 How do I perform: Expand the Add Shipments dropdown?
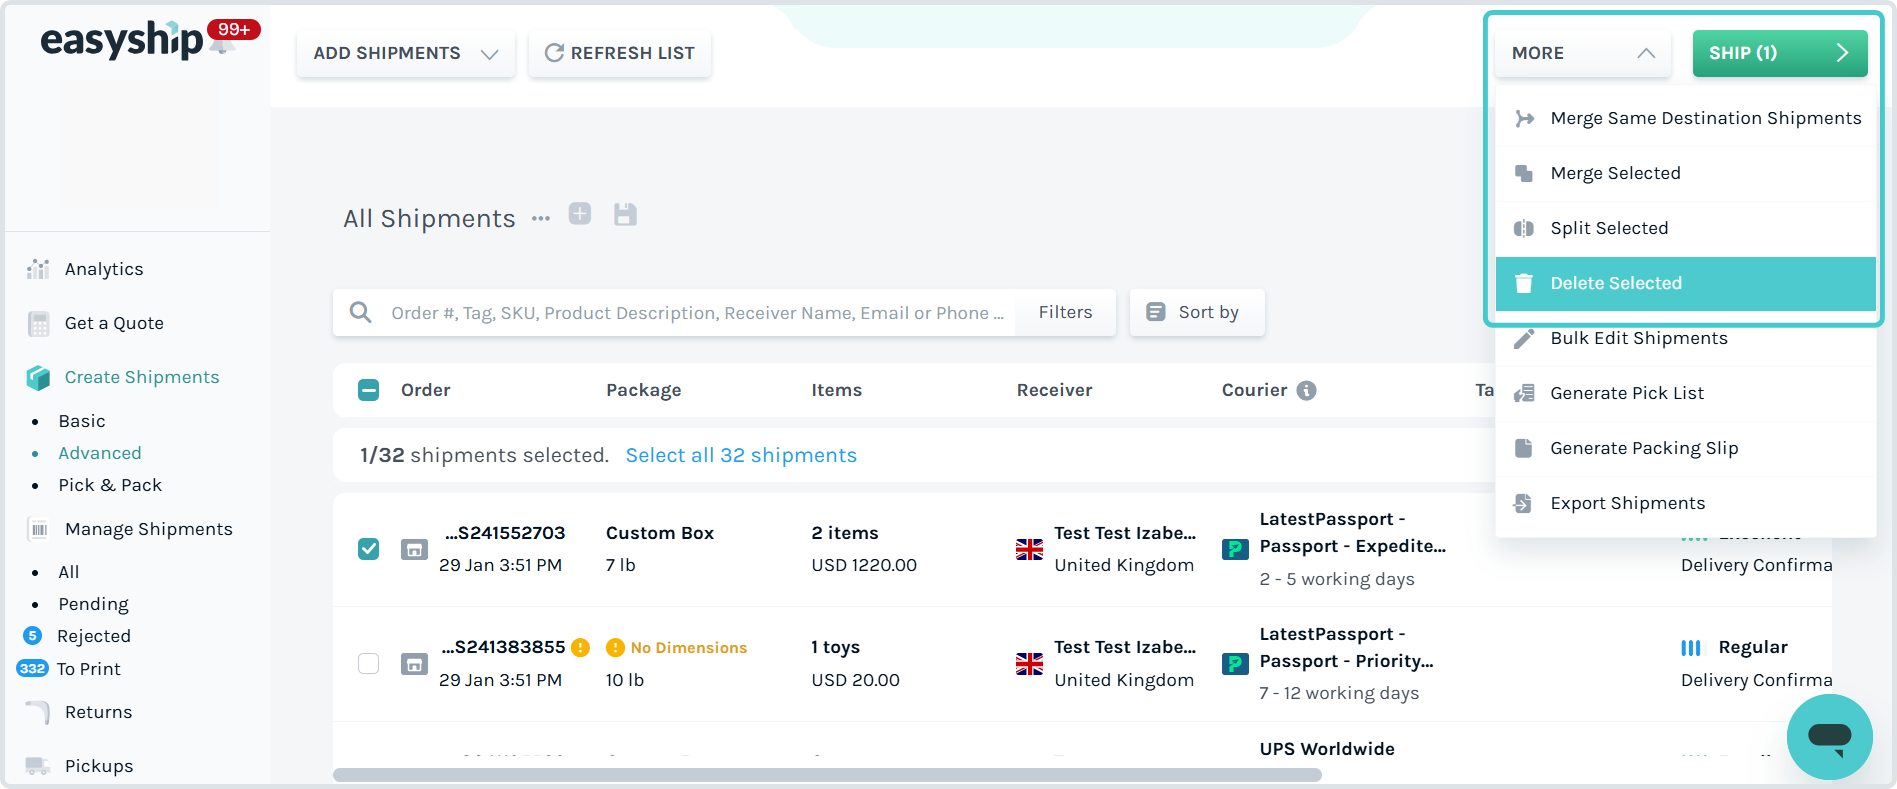tap(406, 54)
